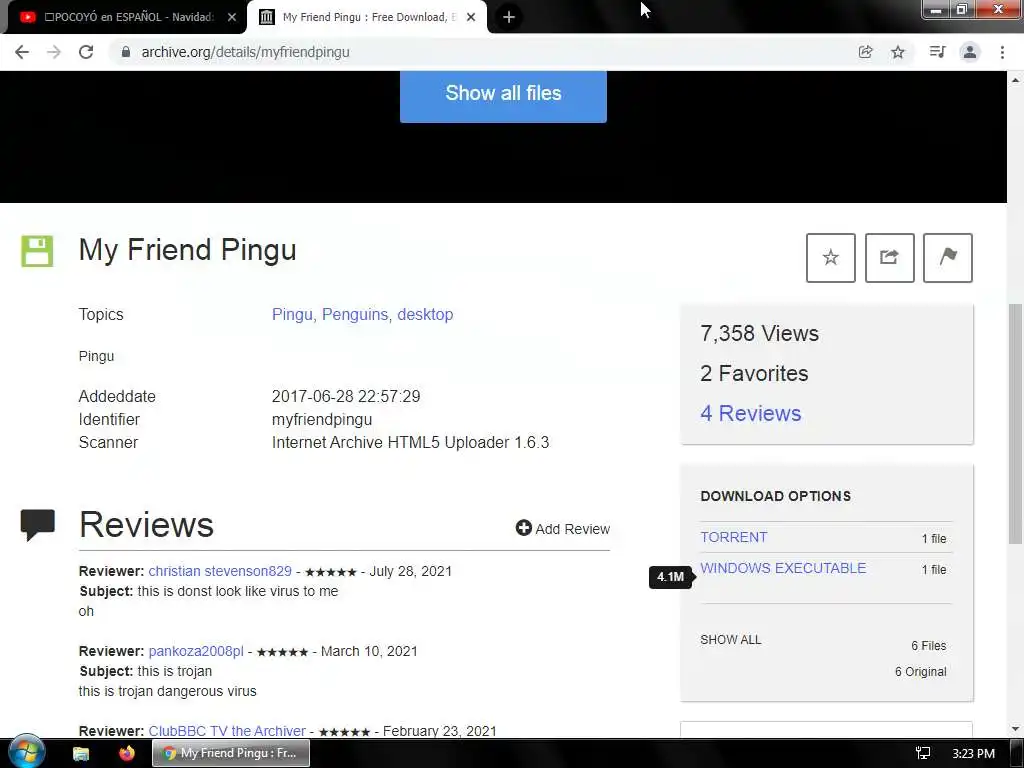
Task: Open reviewer christian stevenson829 profile
Action: [220, 571]
